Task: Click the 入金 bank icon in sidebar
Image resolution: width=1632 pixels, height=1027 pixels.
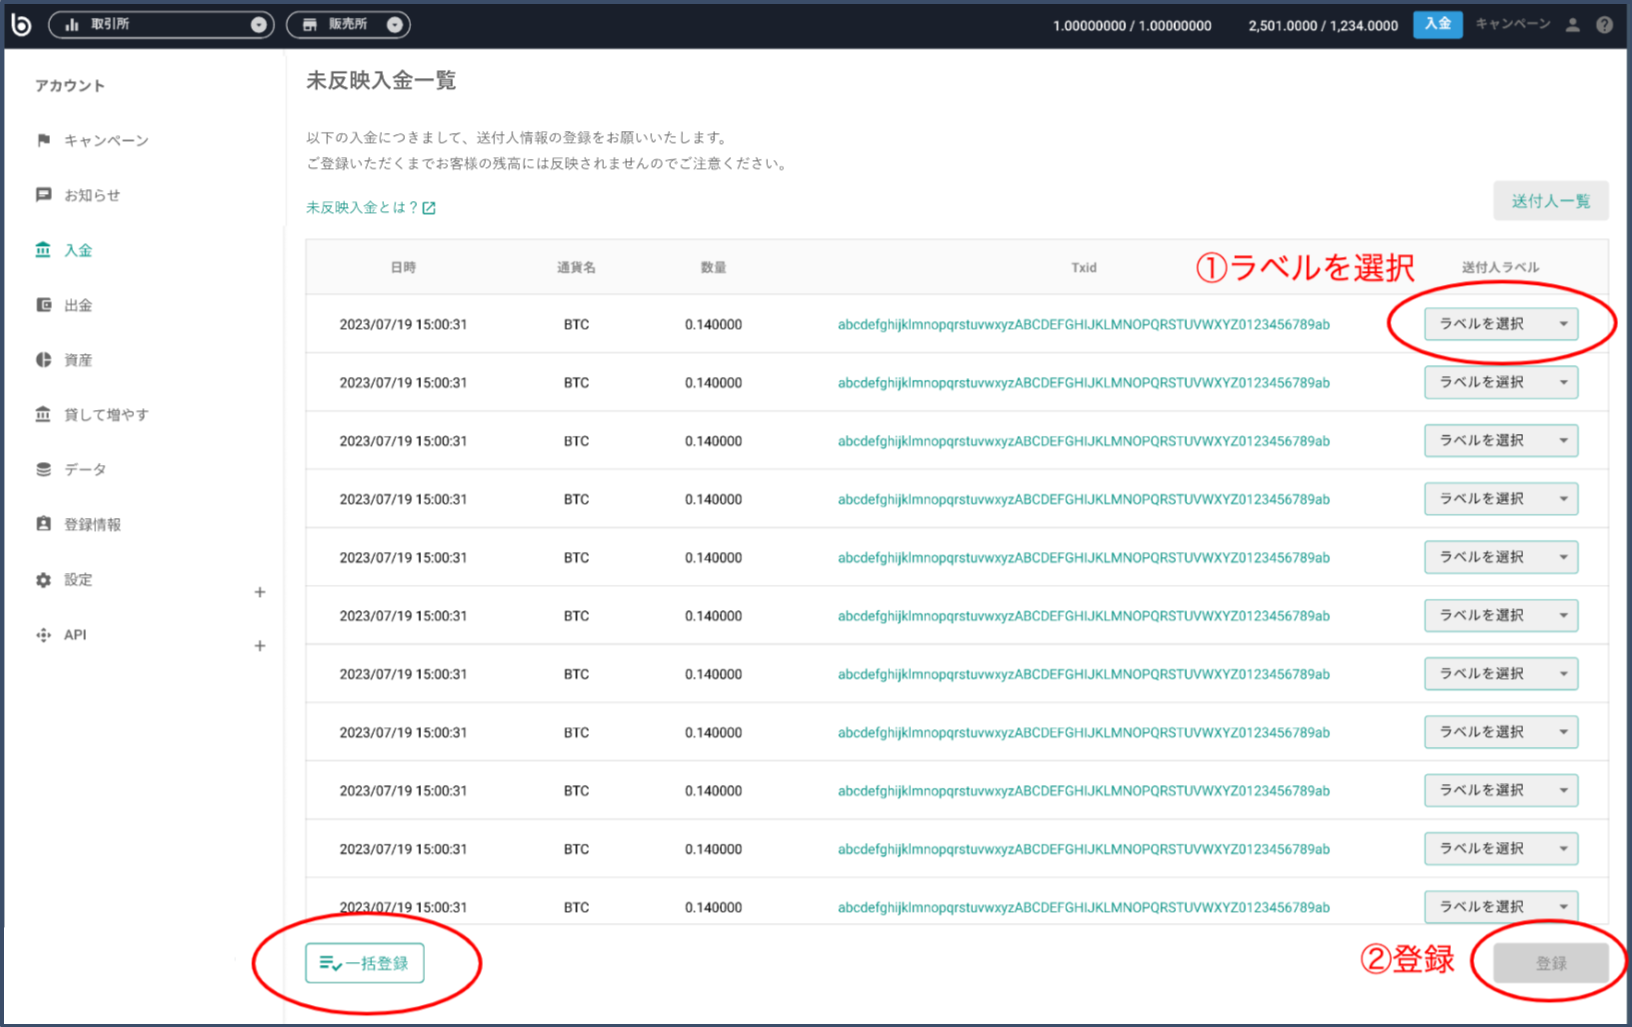Action: 43,250
